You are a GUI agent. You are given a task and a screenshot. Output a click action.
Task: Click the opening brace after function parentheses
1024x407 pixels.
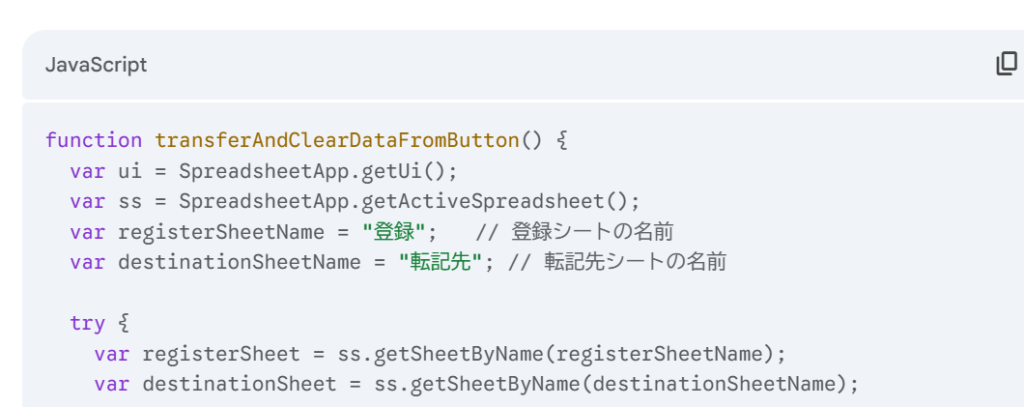tap(562, 140)
